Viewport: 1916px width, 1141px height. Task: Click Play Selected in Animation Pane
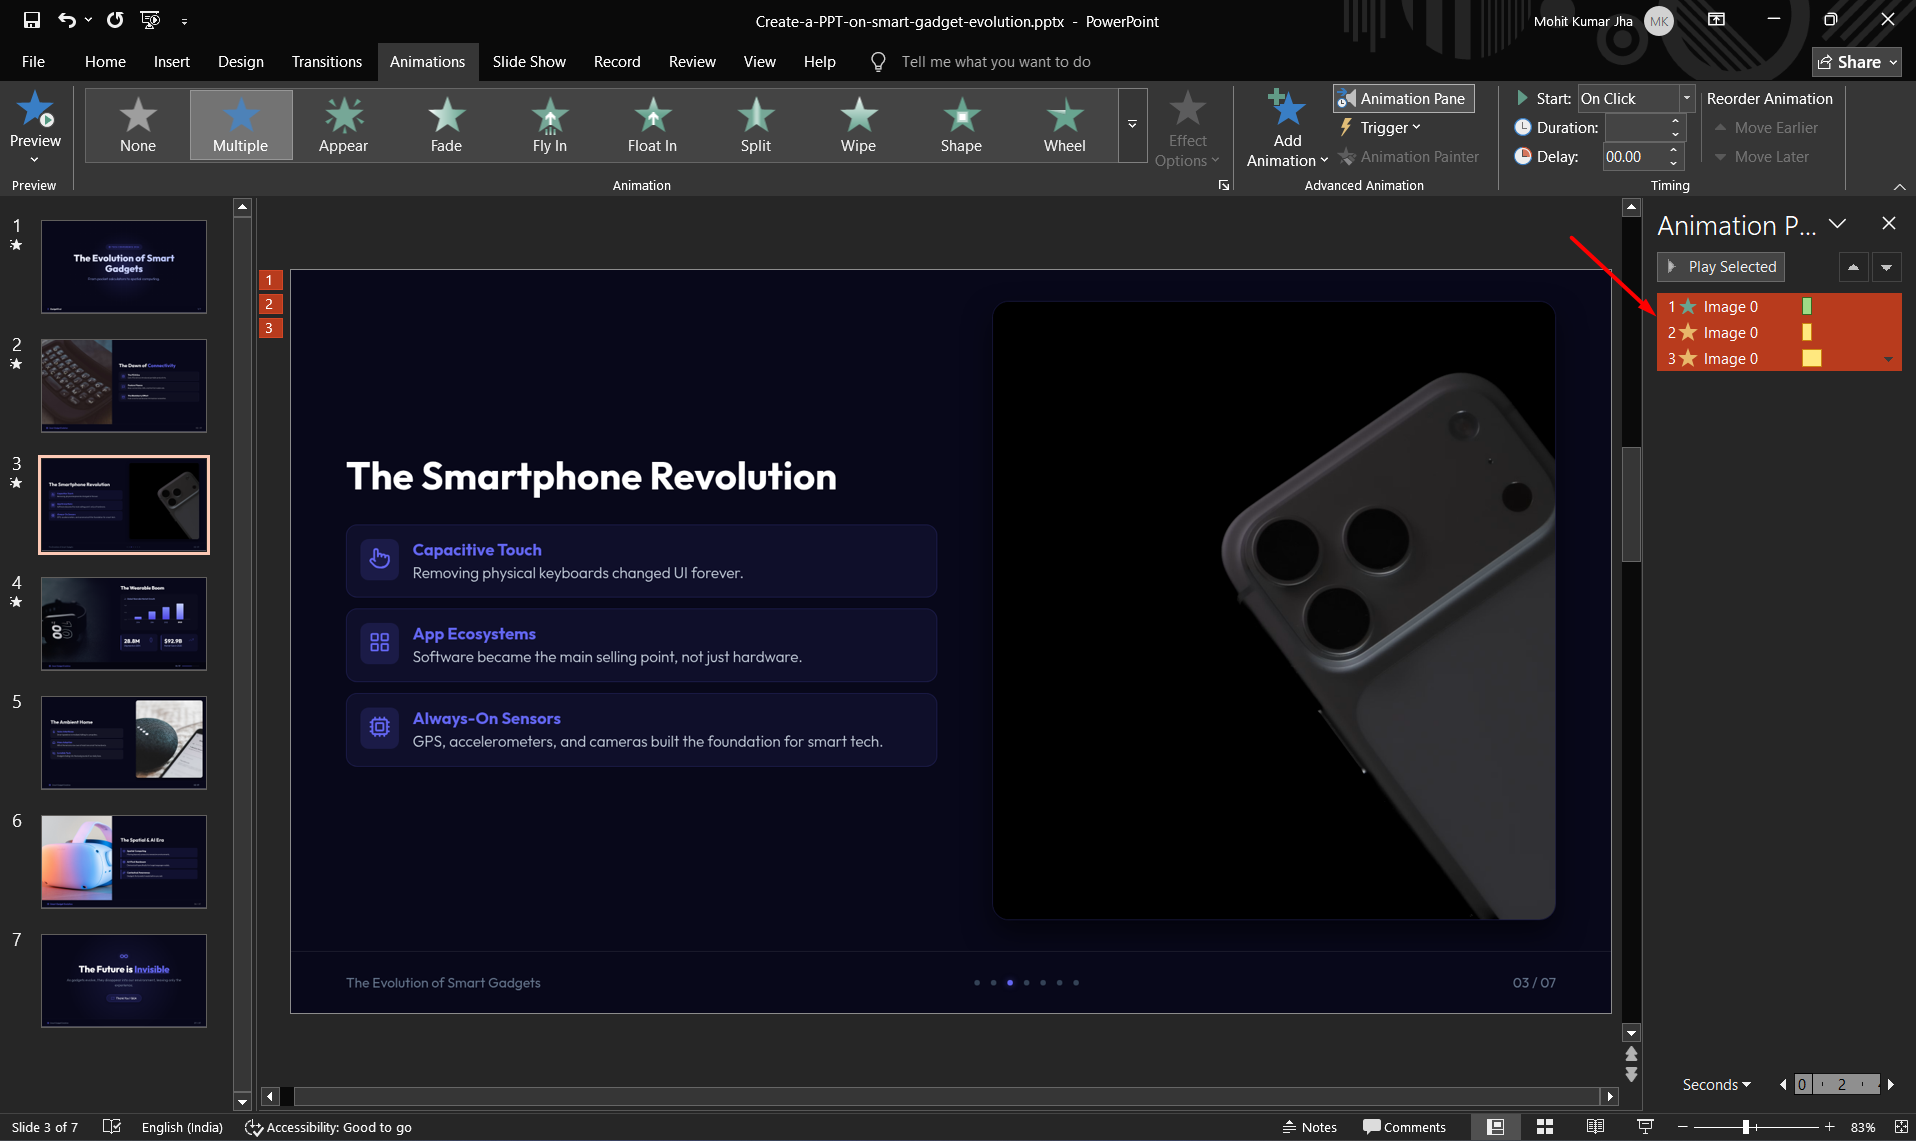click(x=1721, y=267)
